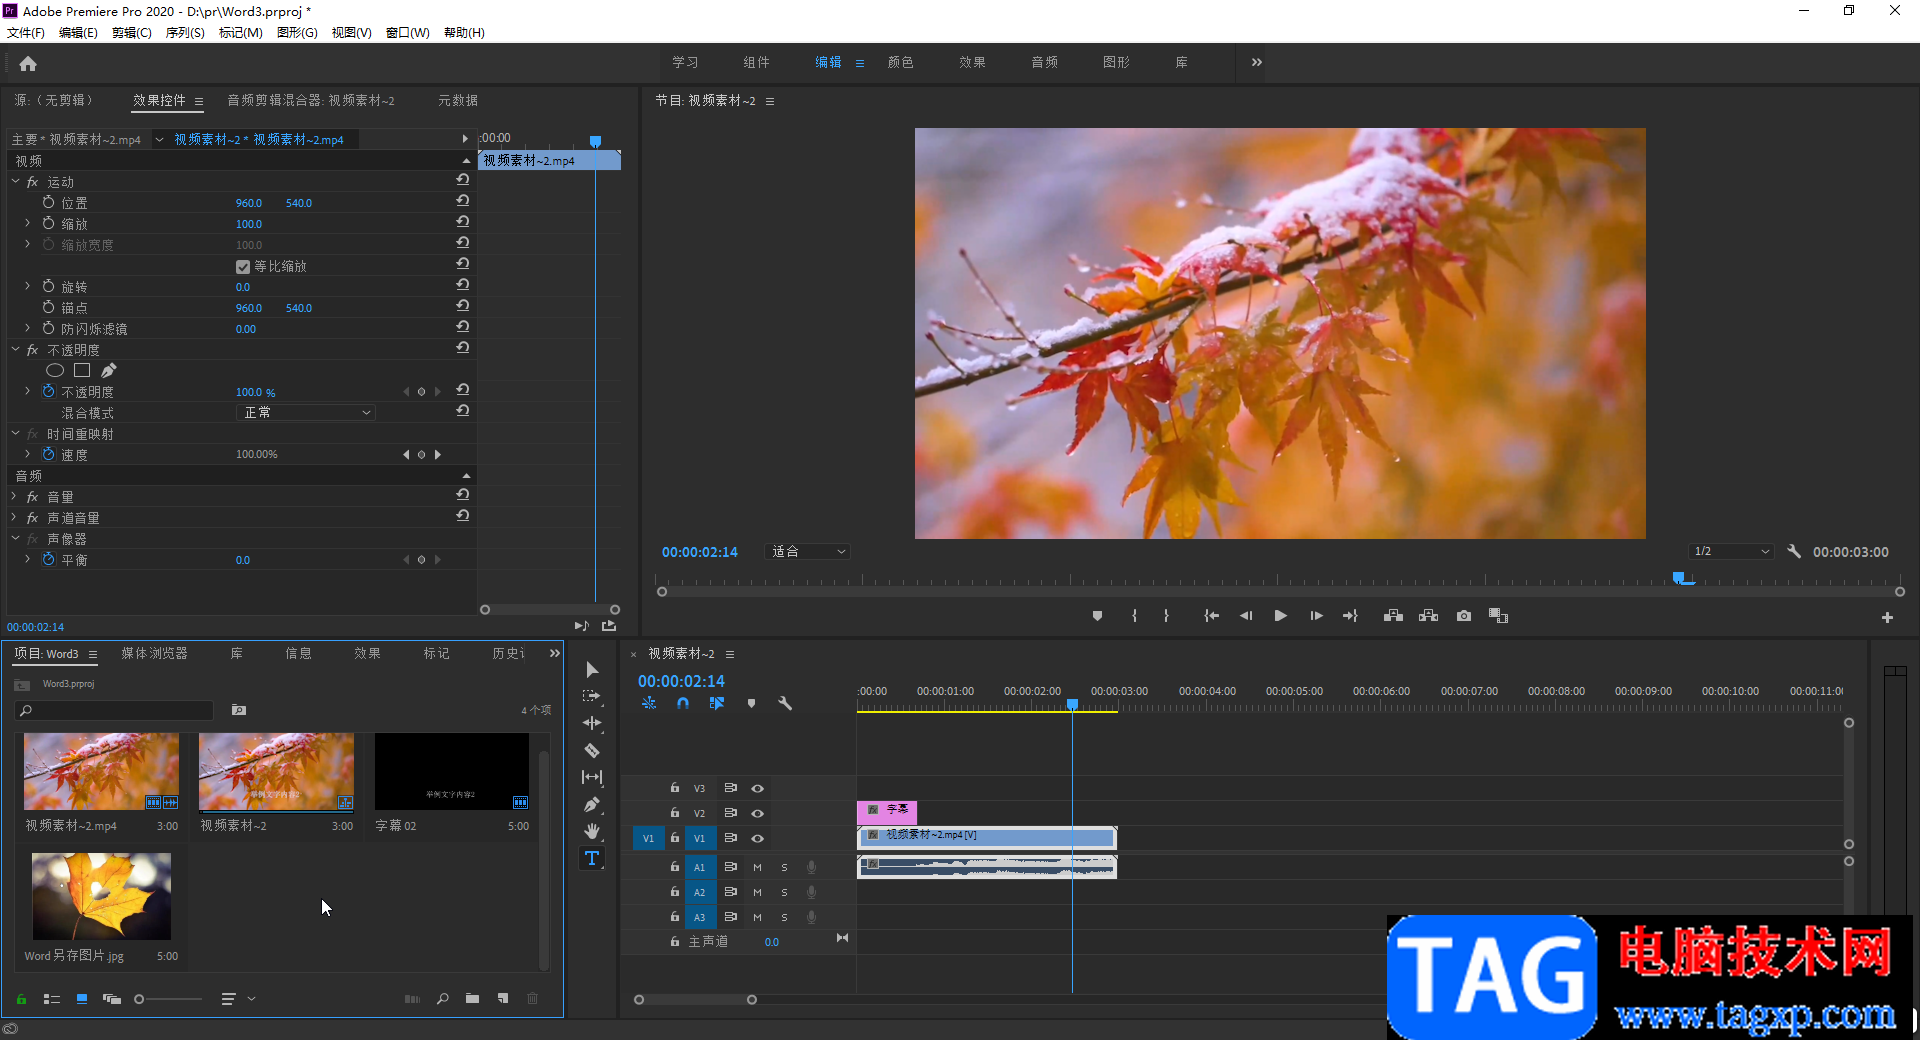Open the 媒体浏览器 panel tab
The height and width of the screenshot is (1040, 1920).
155,653
